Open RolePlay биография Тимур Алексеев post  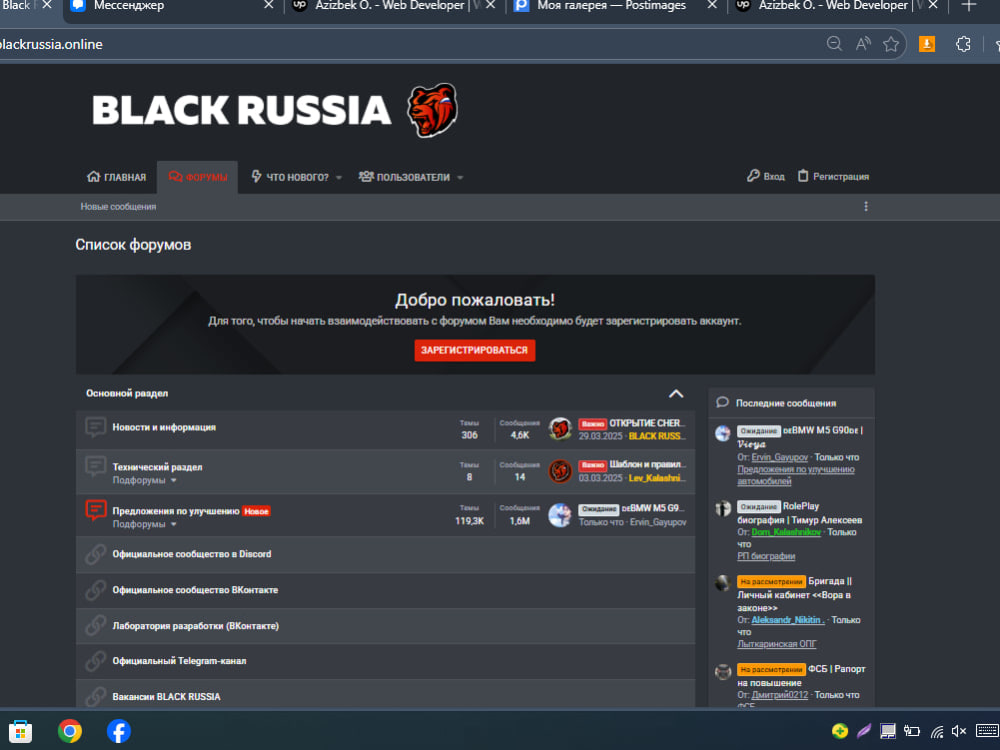800,513
